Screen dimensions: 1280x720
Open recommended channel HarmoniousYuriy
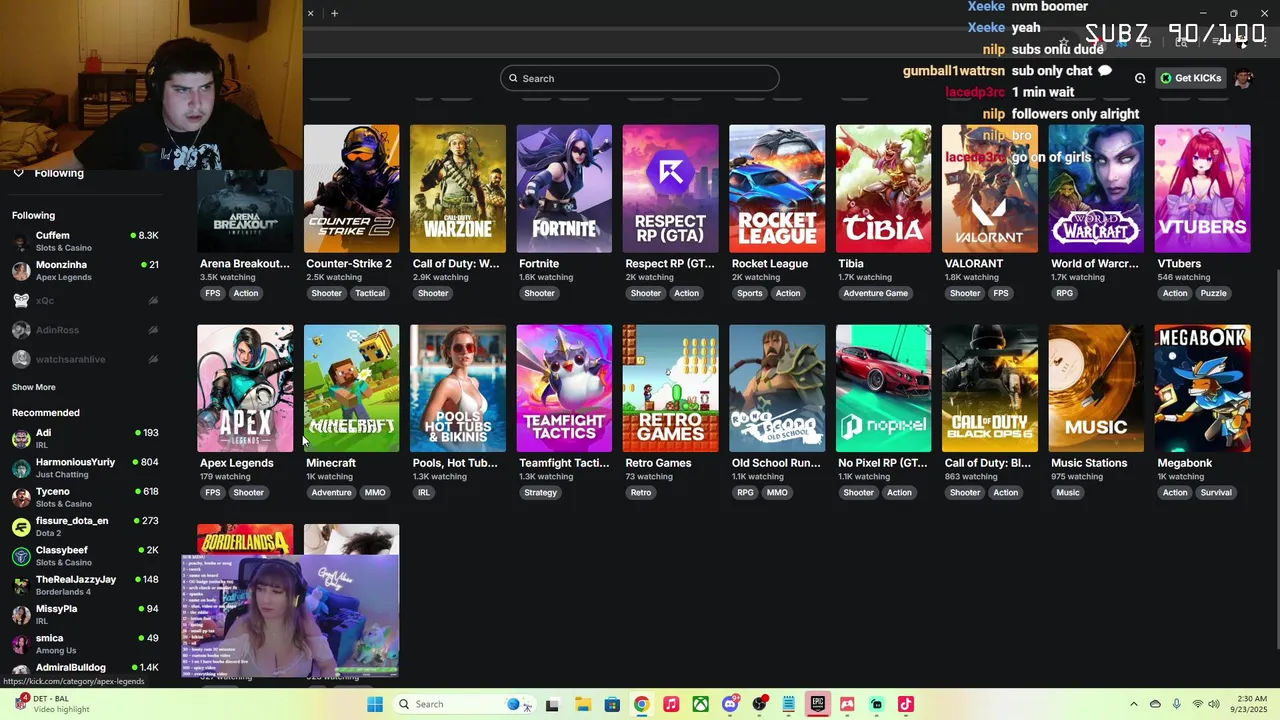tap(85, 468)
